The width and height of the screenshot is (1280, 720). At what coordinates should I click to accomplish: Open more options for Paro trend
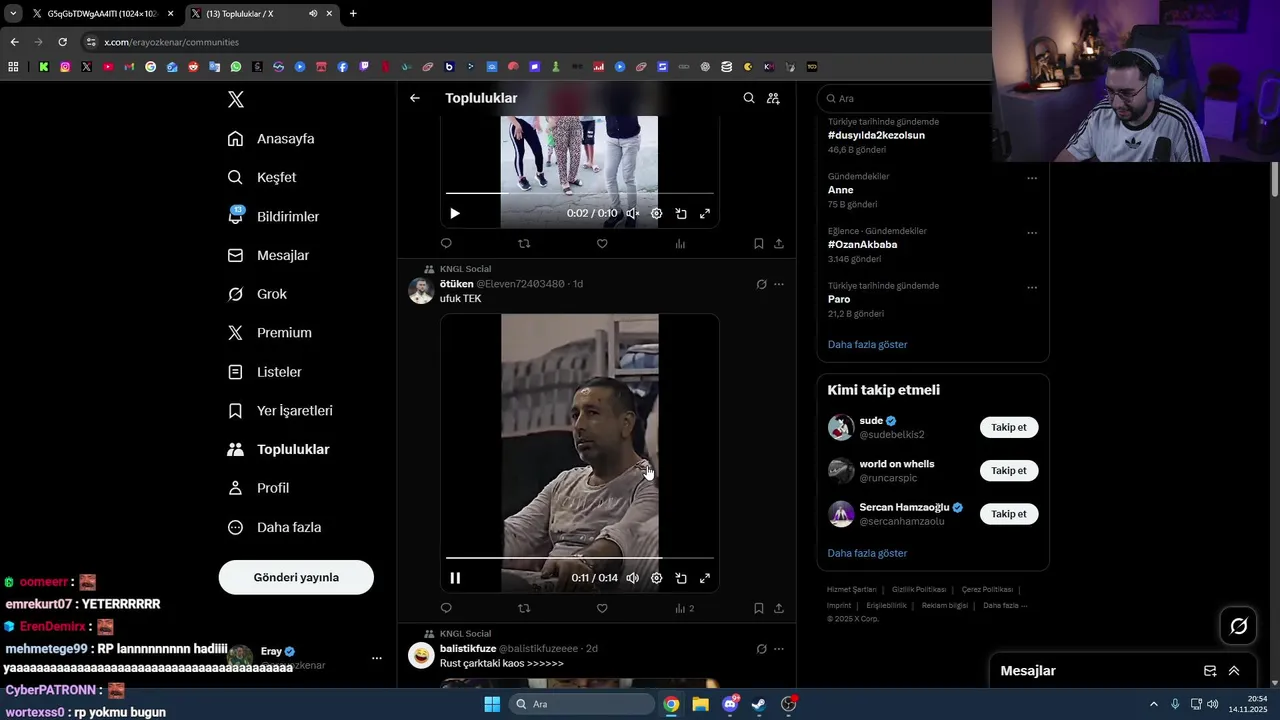coord(1032,288)
